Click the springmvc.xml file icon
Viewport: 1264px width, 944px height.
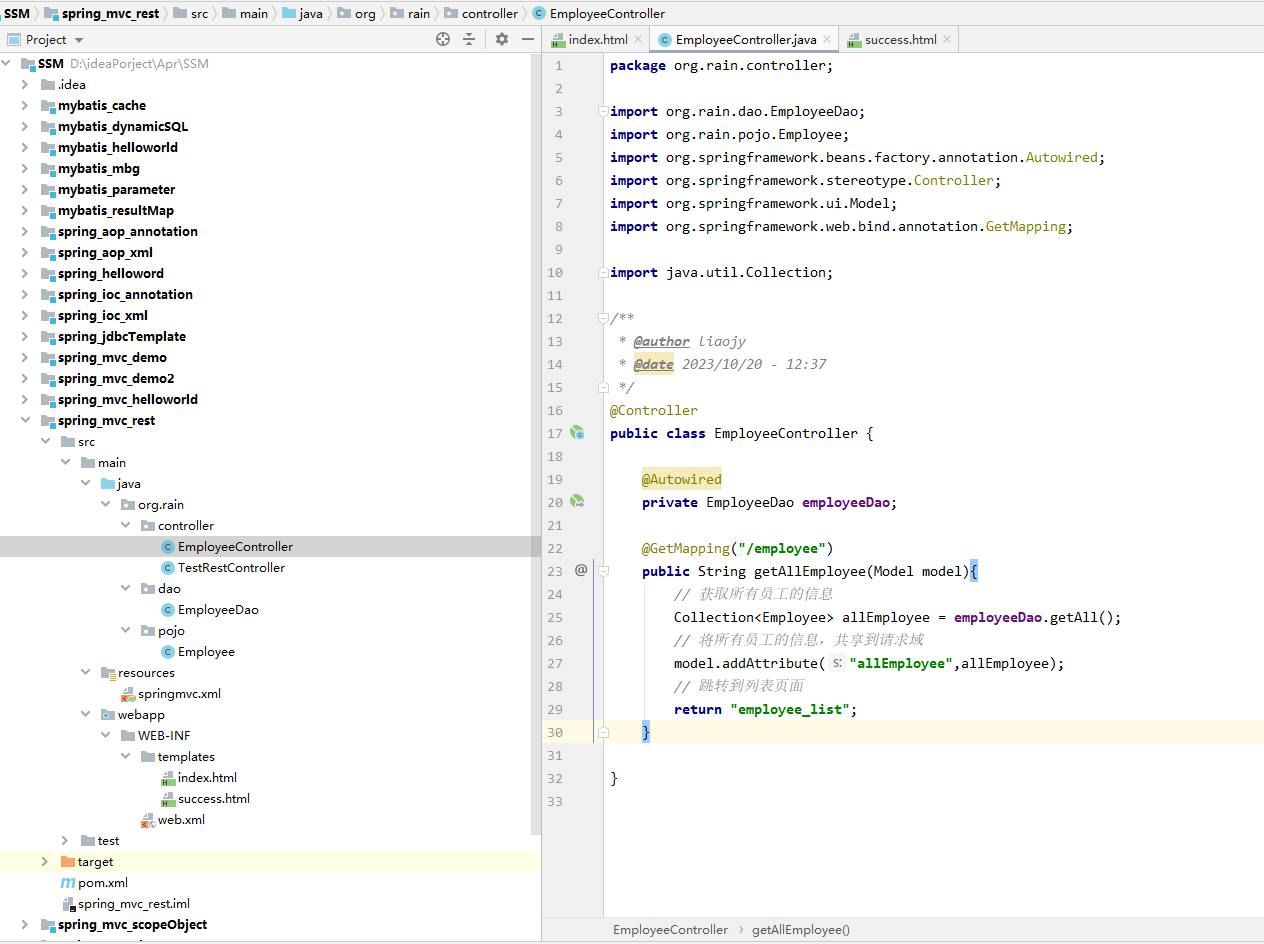point(128,694)
